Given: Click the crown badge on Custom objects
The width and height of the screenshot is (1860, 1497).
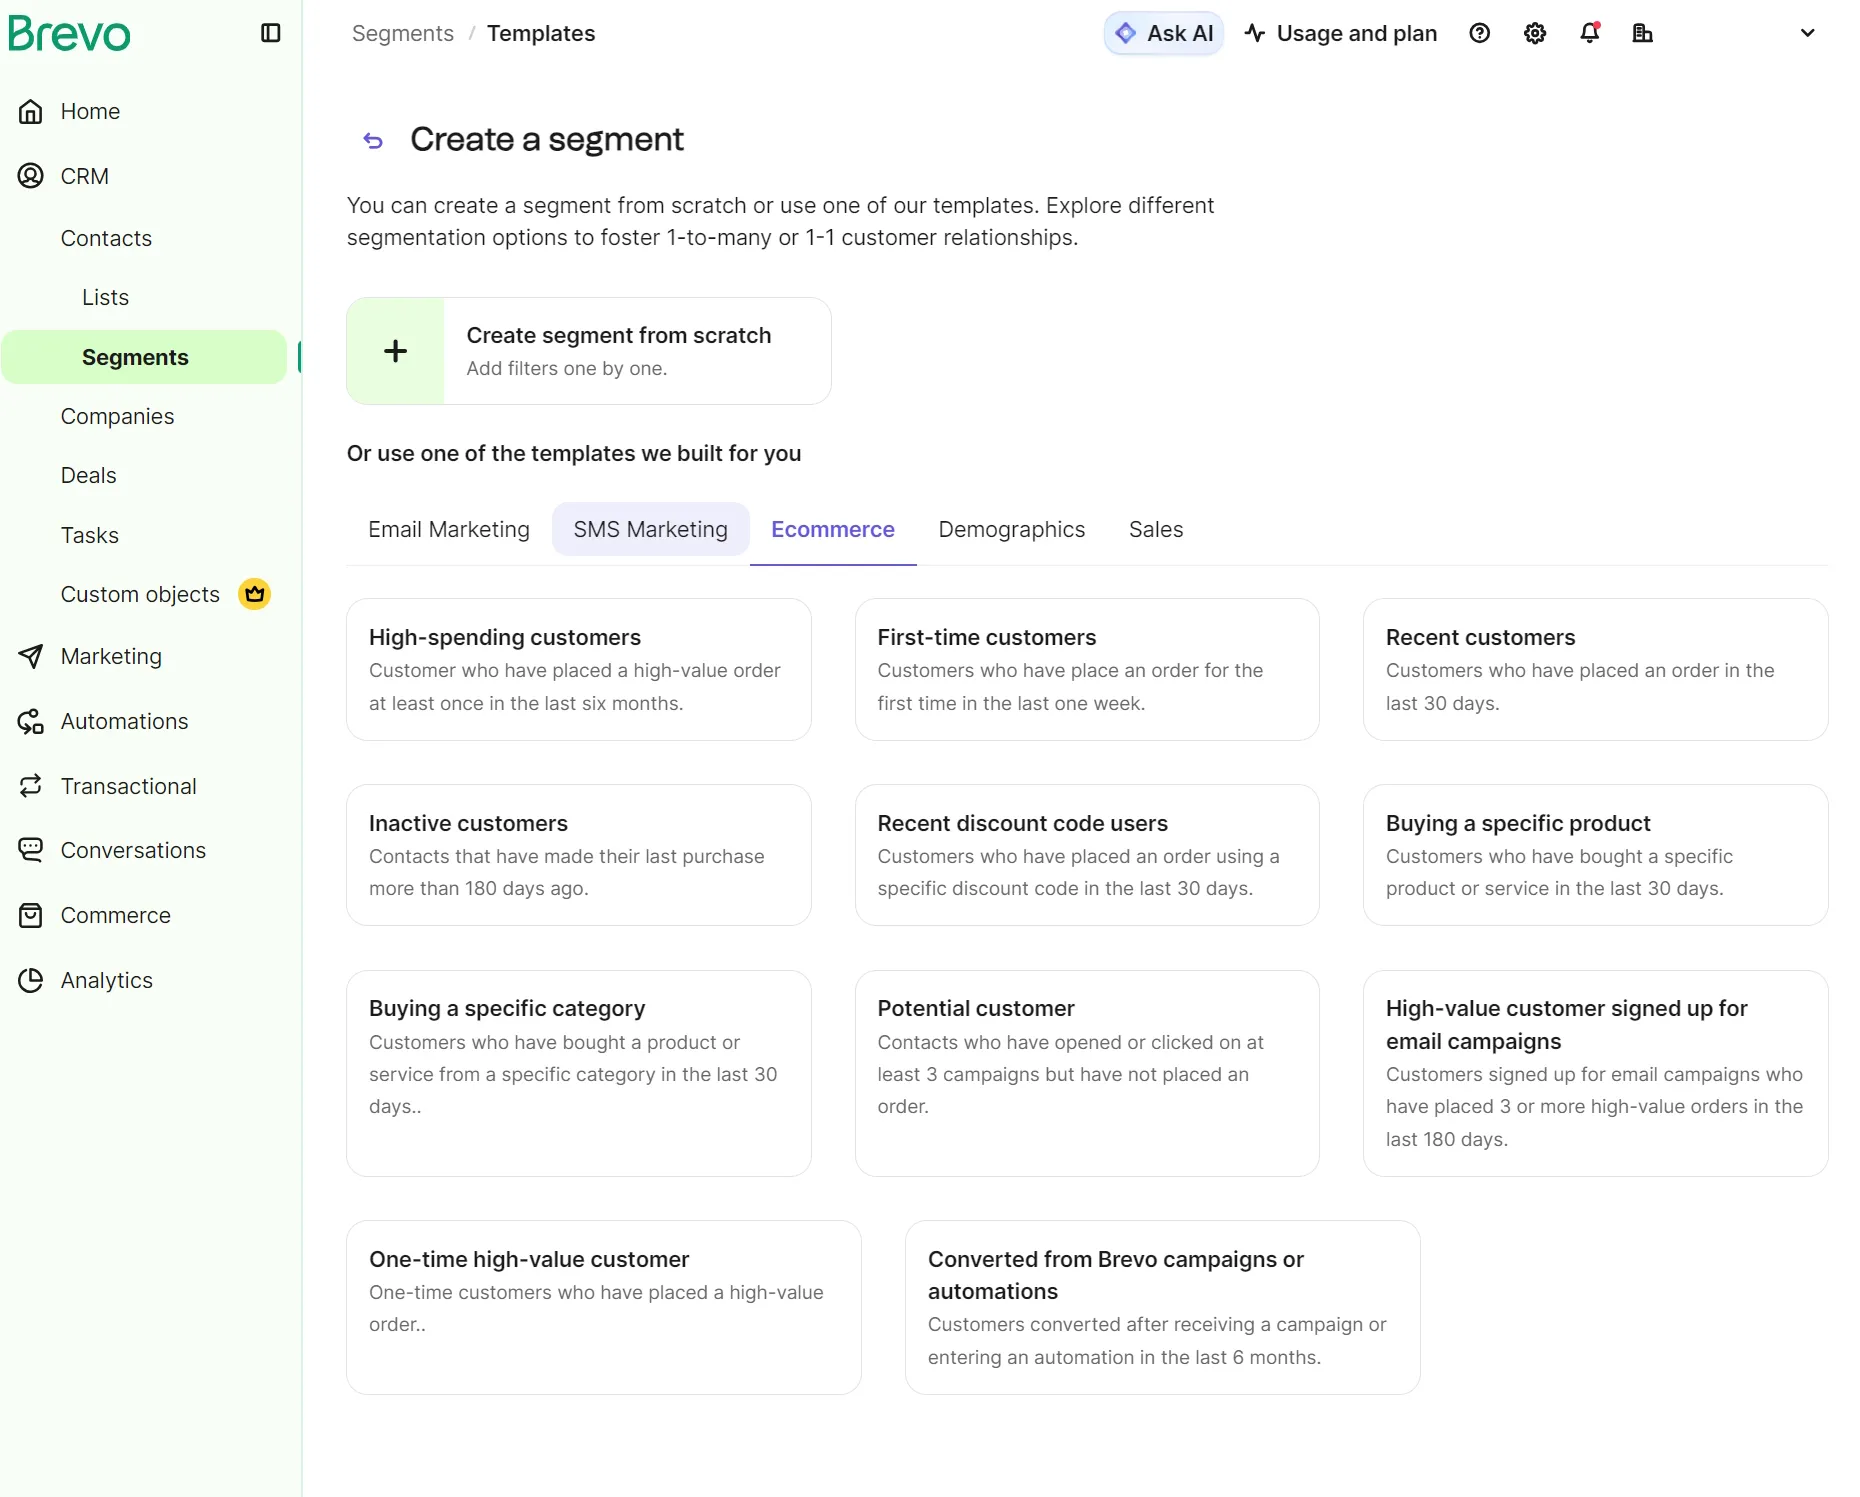Looking at the screenshot, I should tap(255, 594).
